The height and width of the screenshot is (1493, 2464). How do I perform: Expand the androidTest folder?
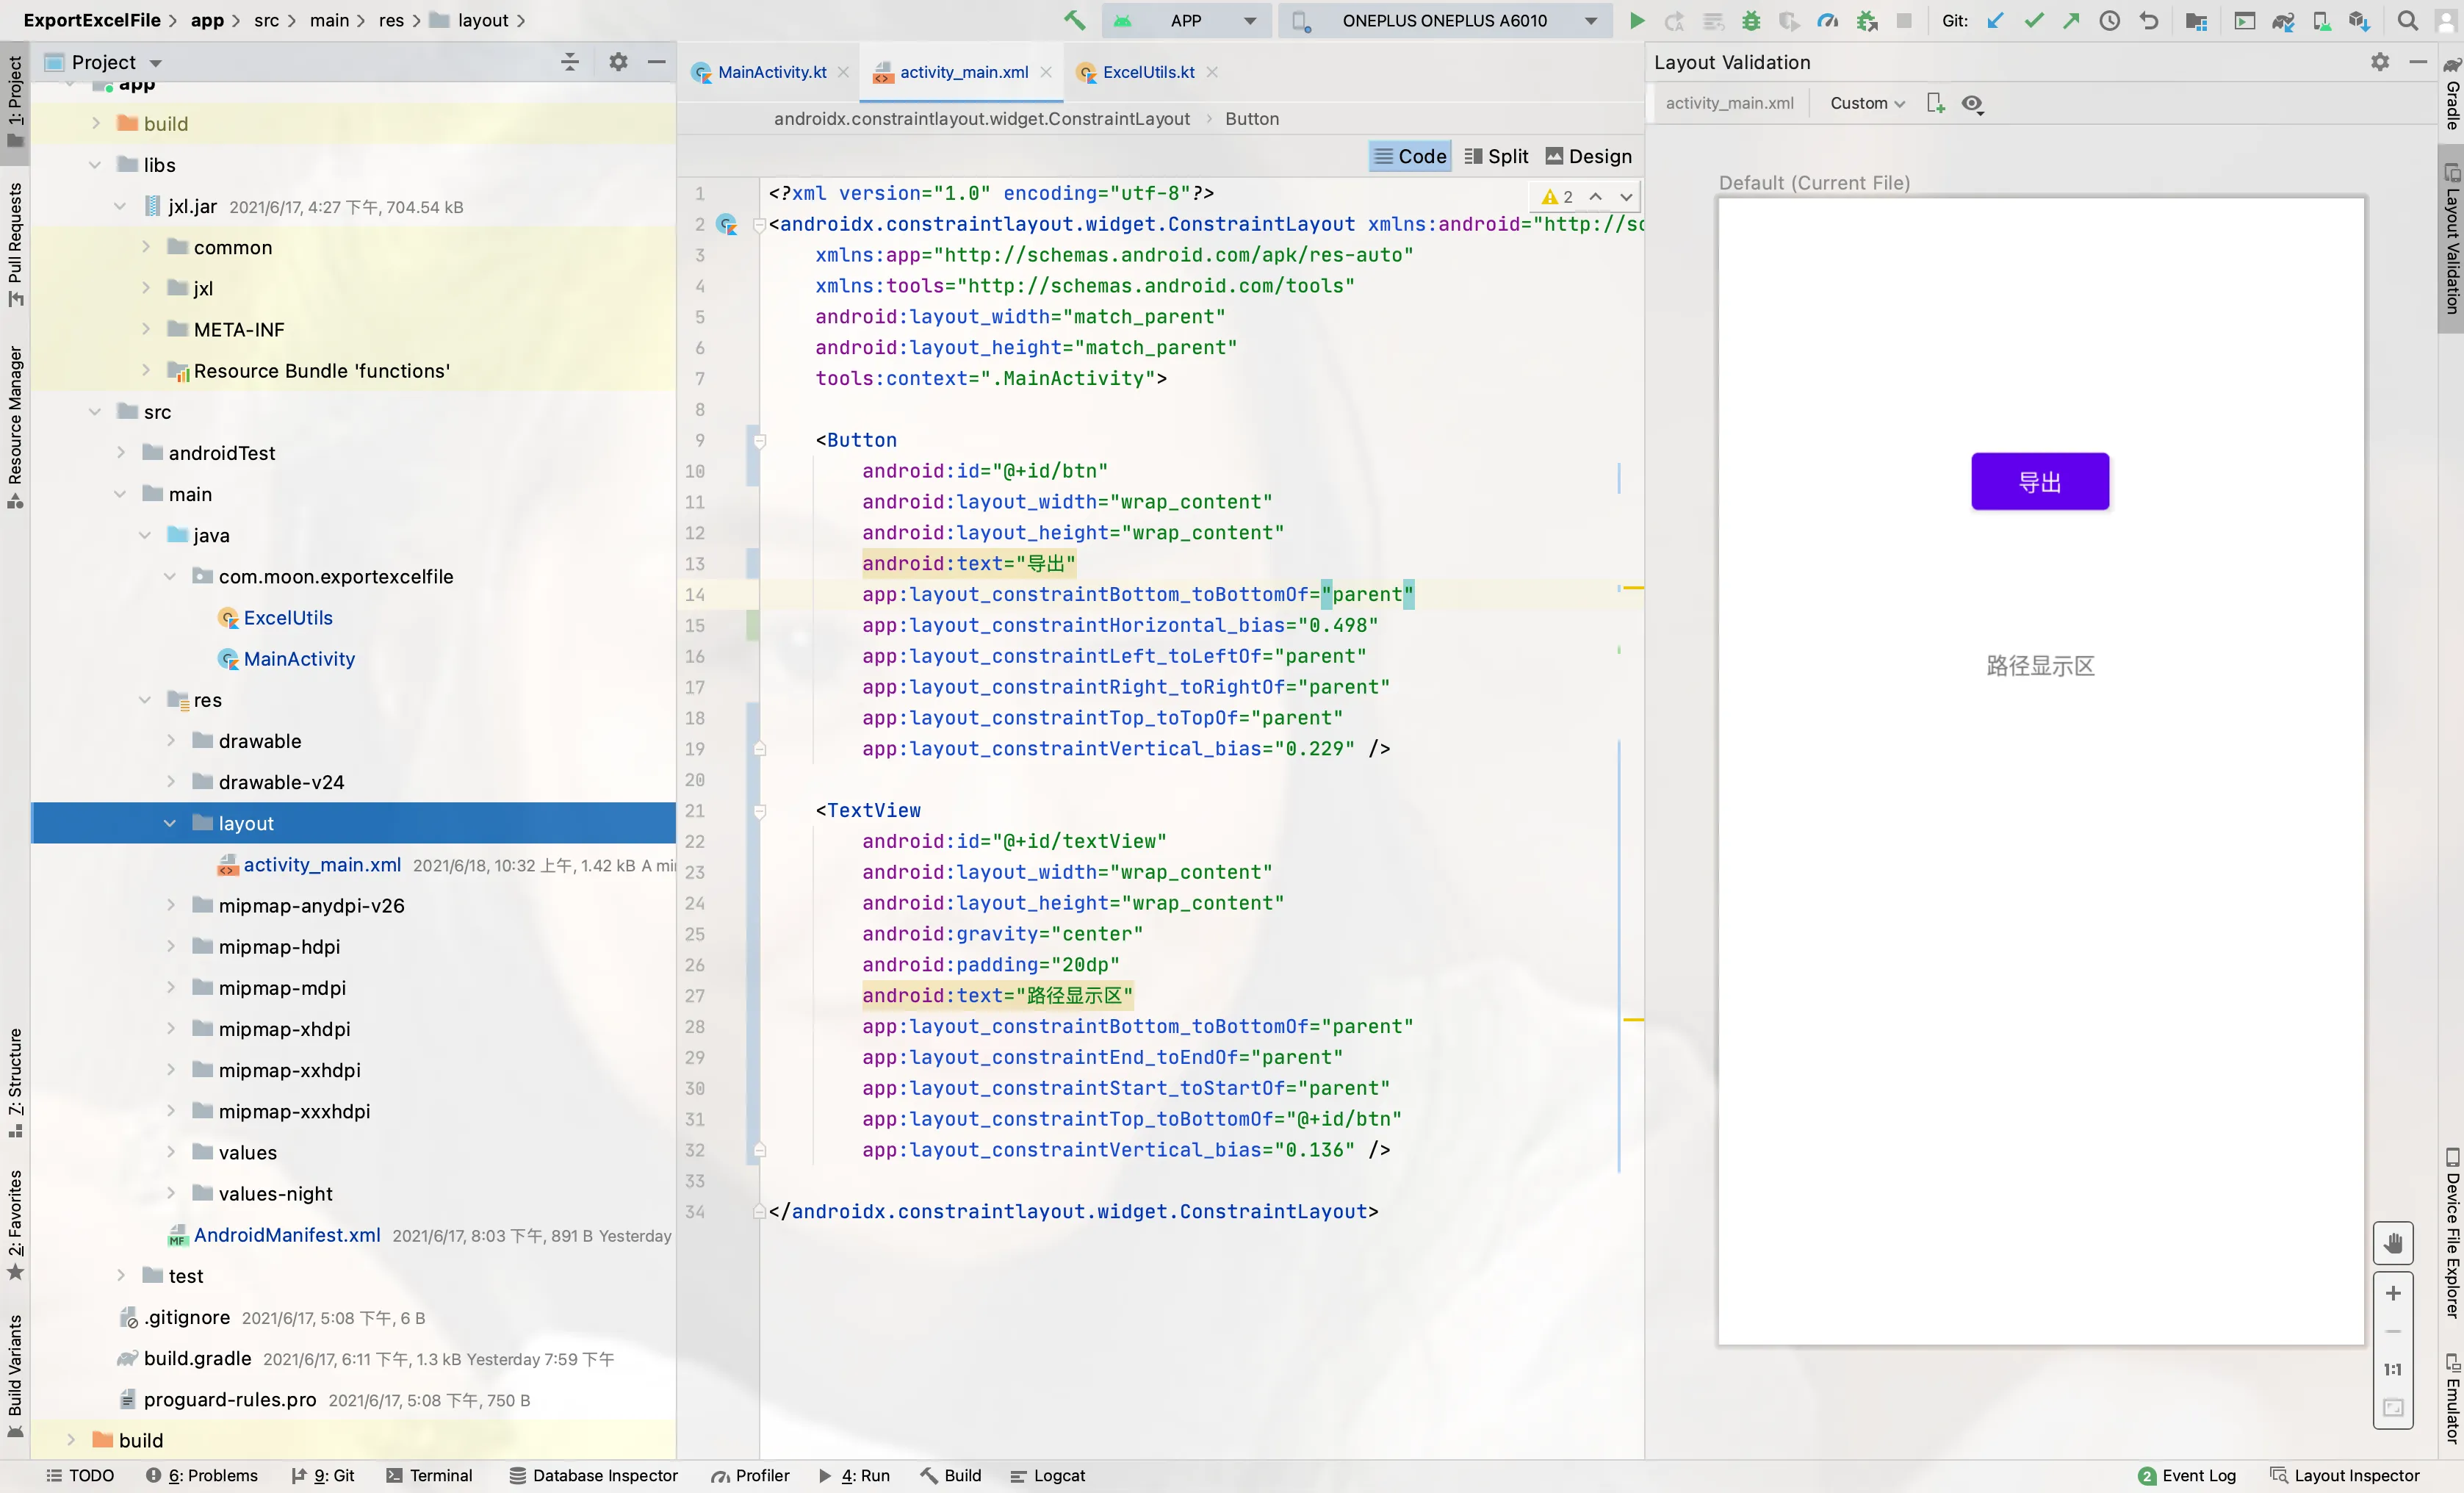(x=120, y=453)
